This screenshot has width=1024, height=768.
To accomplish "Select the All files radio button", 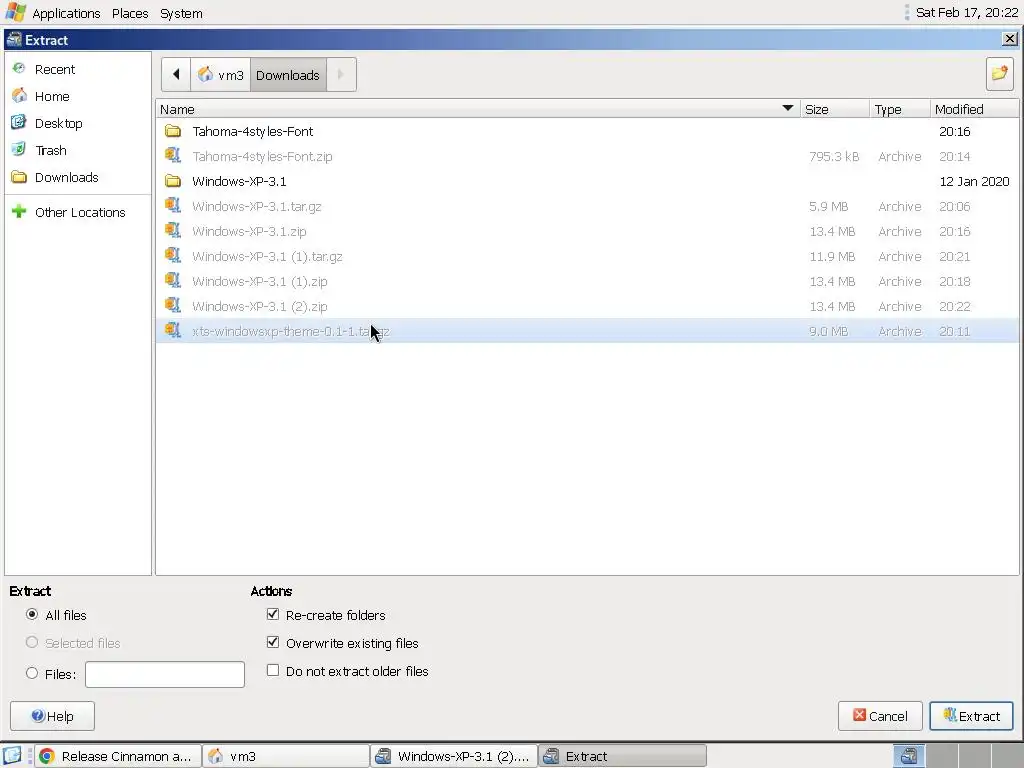I will tap(31, 615).
